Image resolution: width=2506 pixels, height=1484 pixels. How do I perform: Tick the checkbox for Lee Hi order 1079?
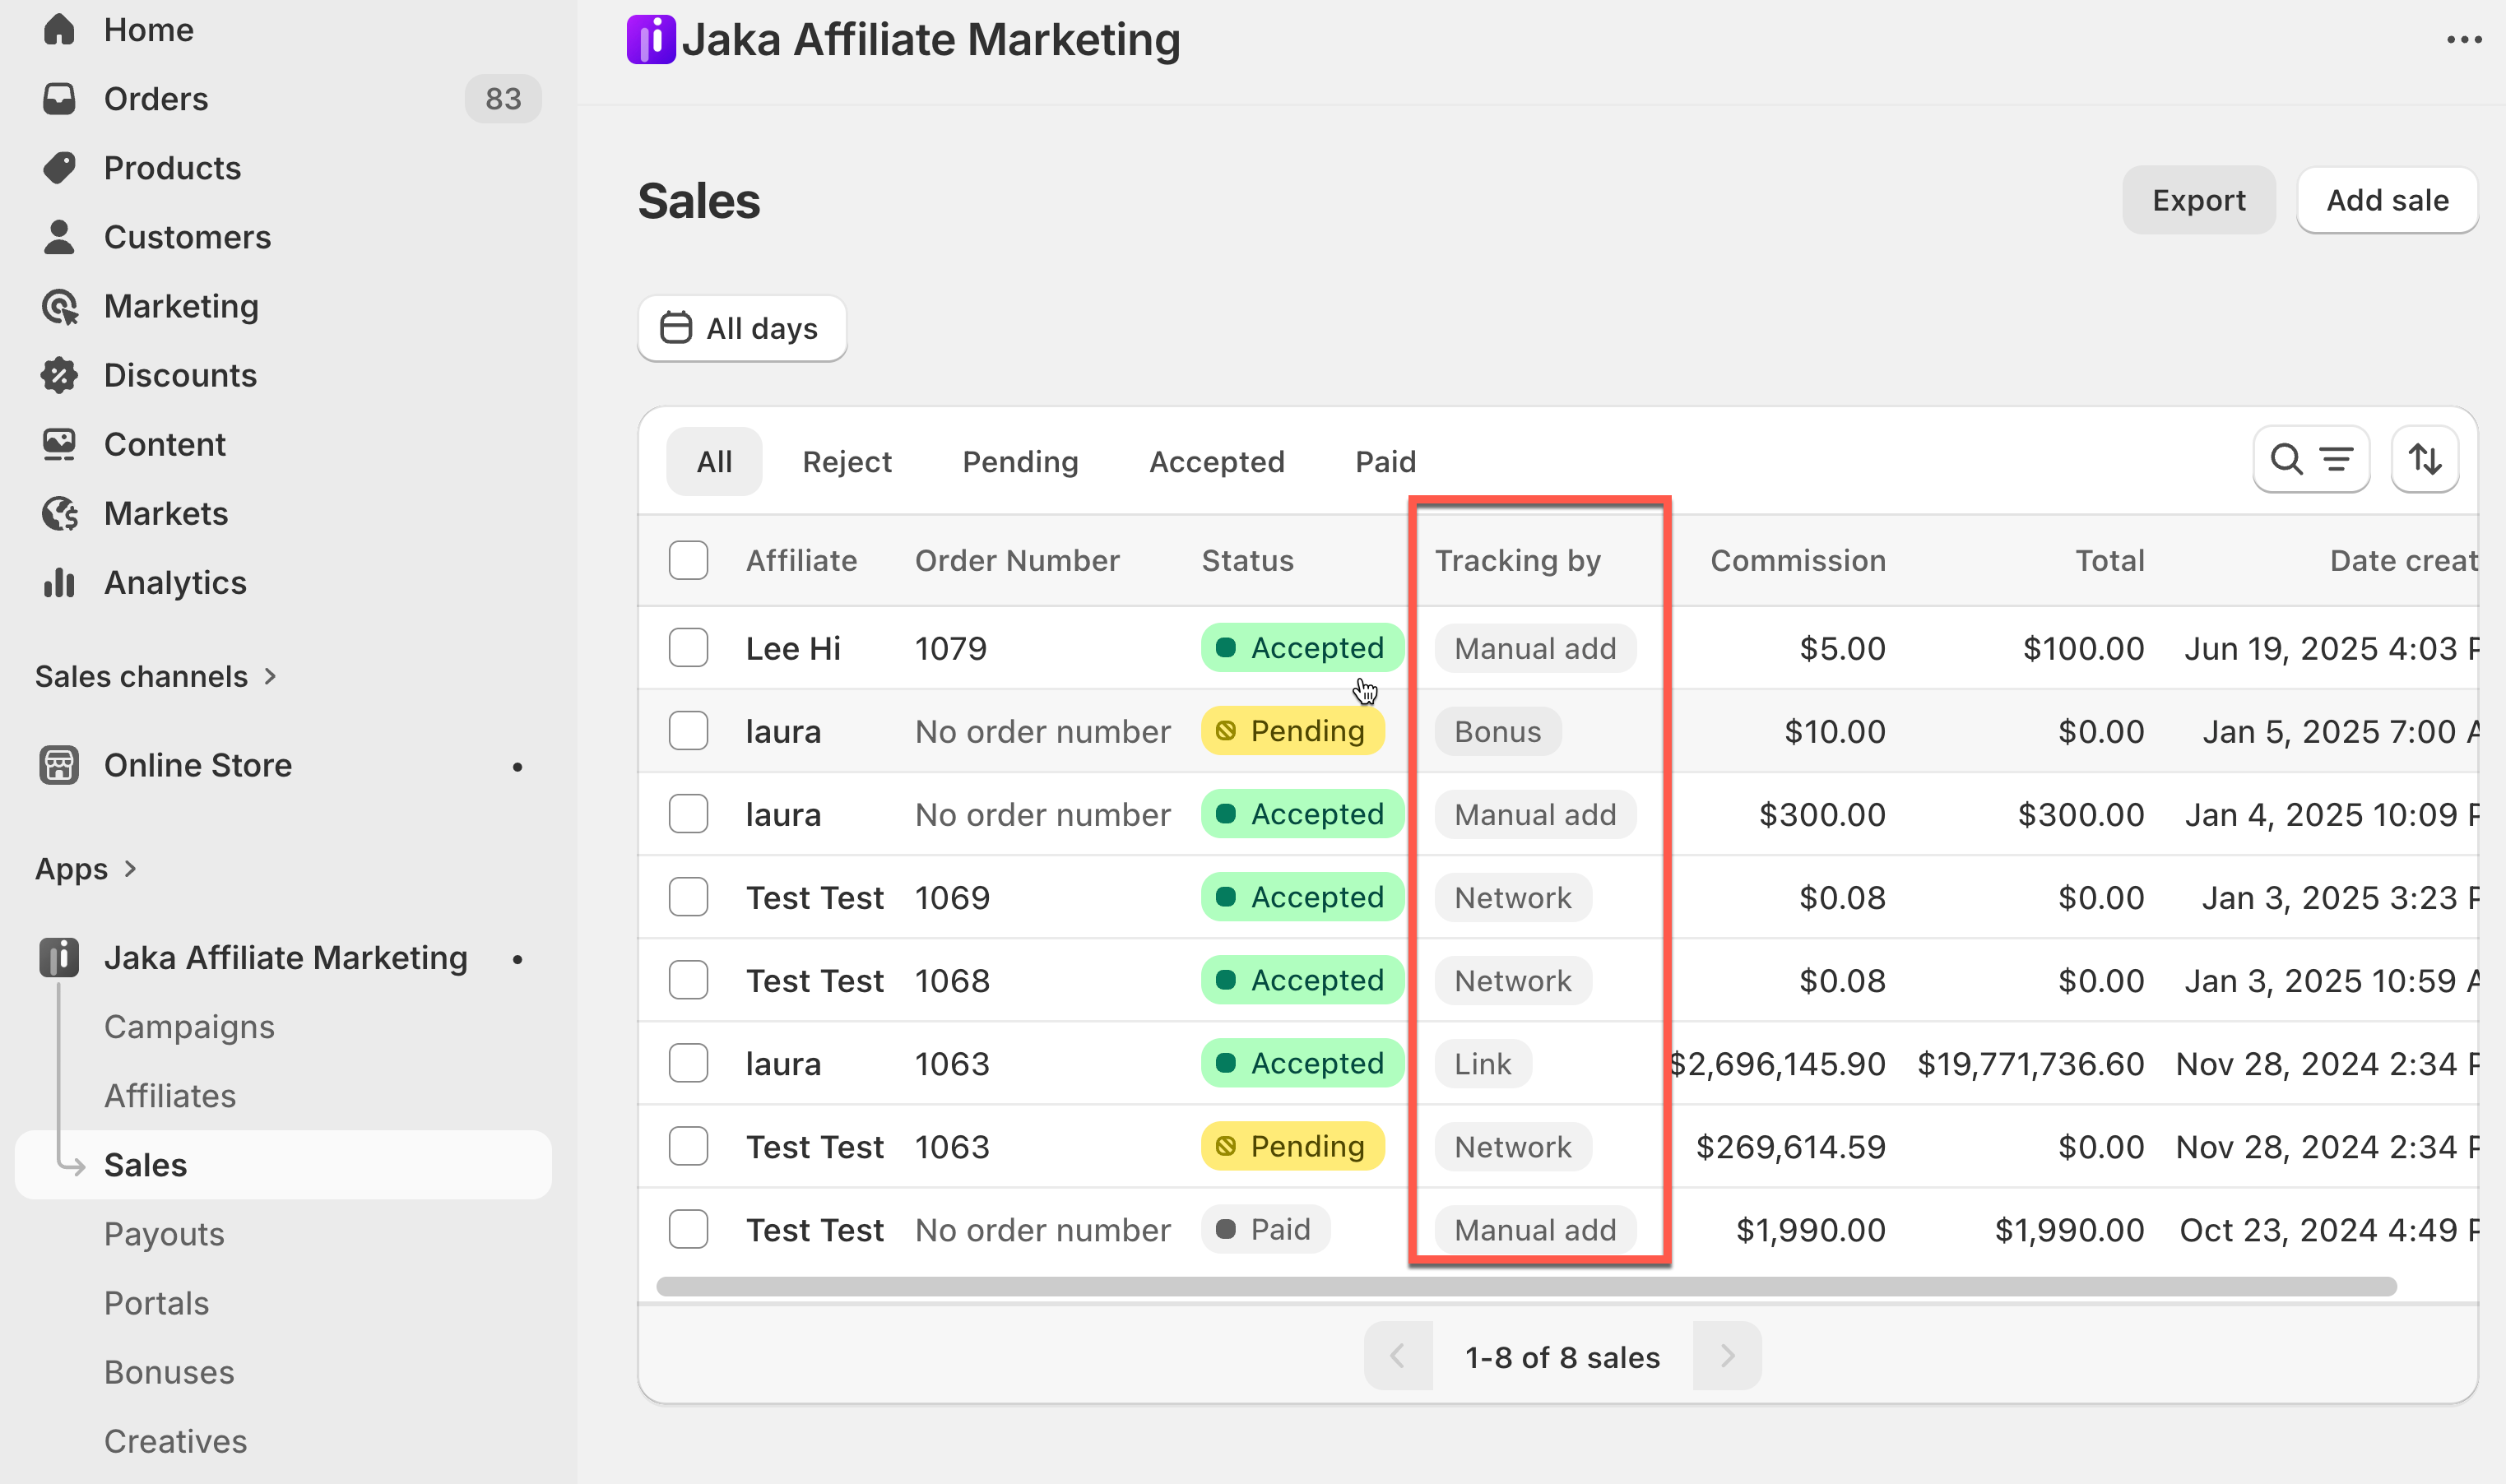click(688, 648)
